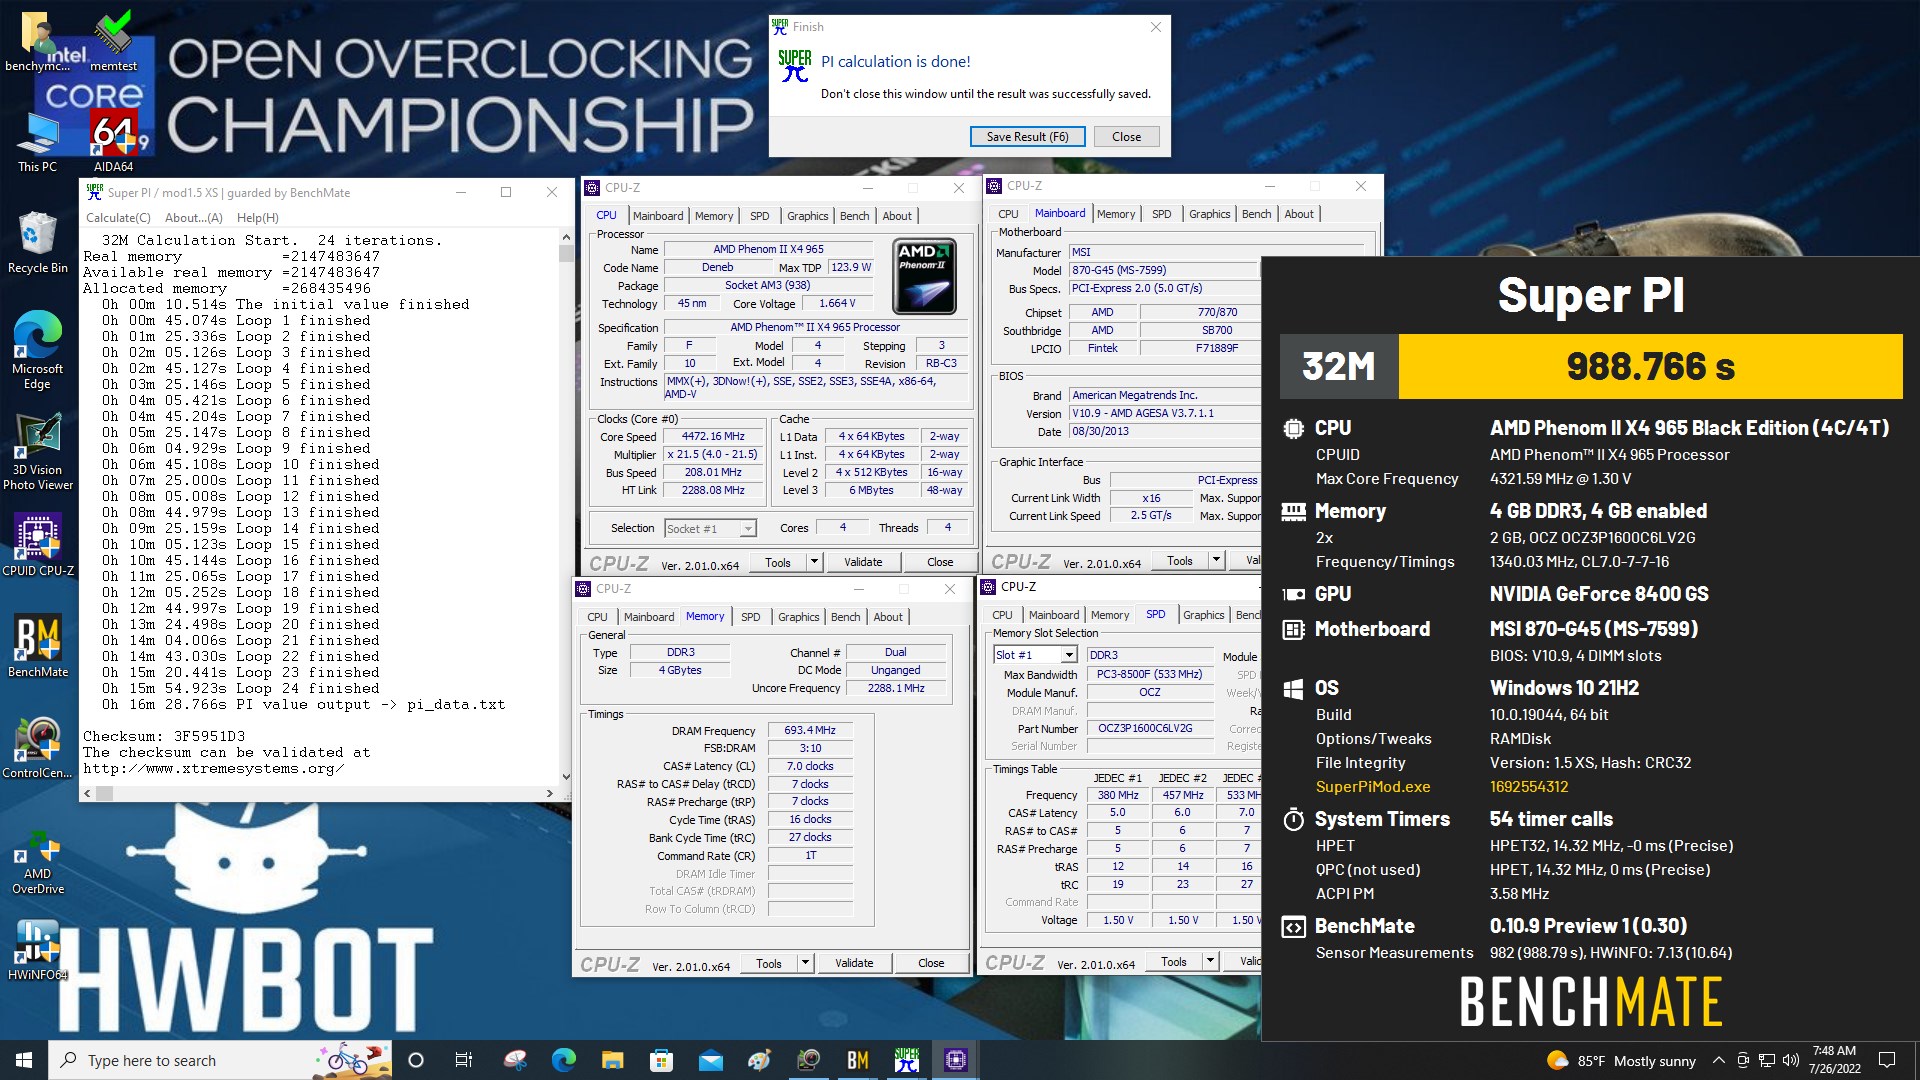Screen dimensions: 1920x1080
Task: Click Tools button in CPU-Z Mainboard window
Action: (1180, 560)
